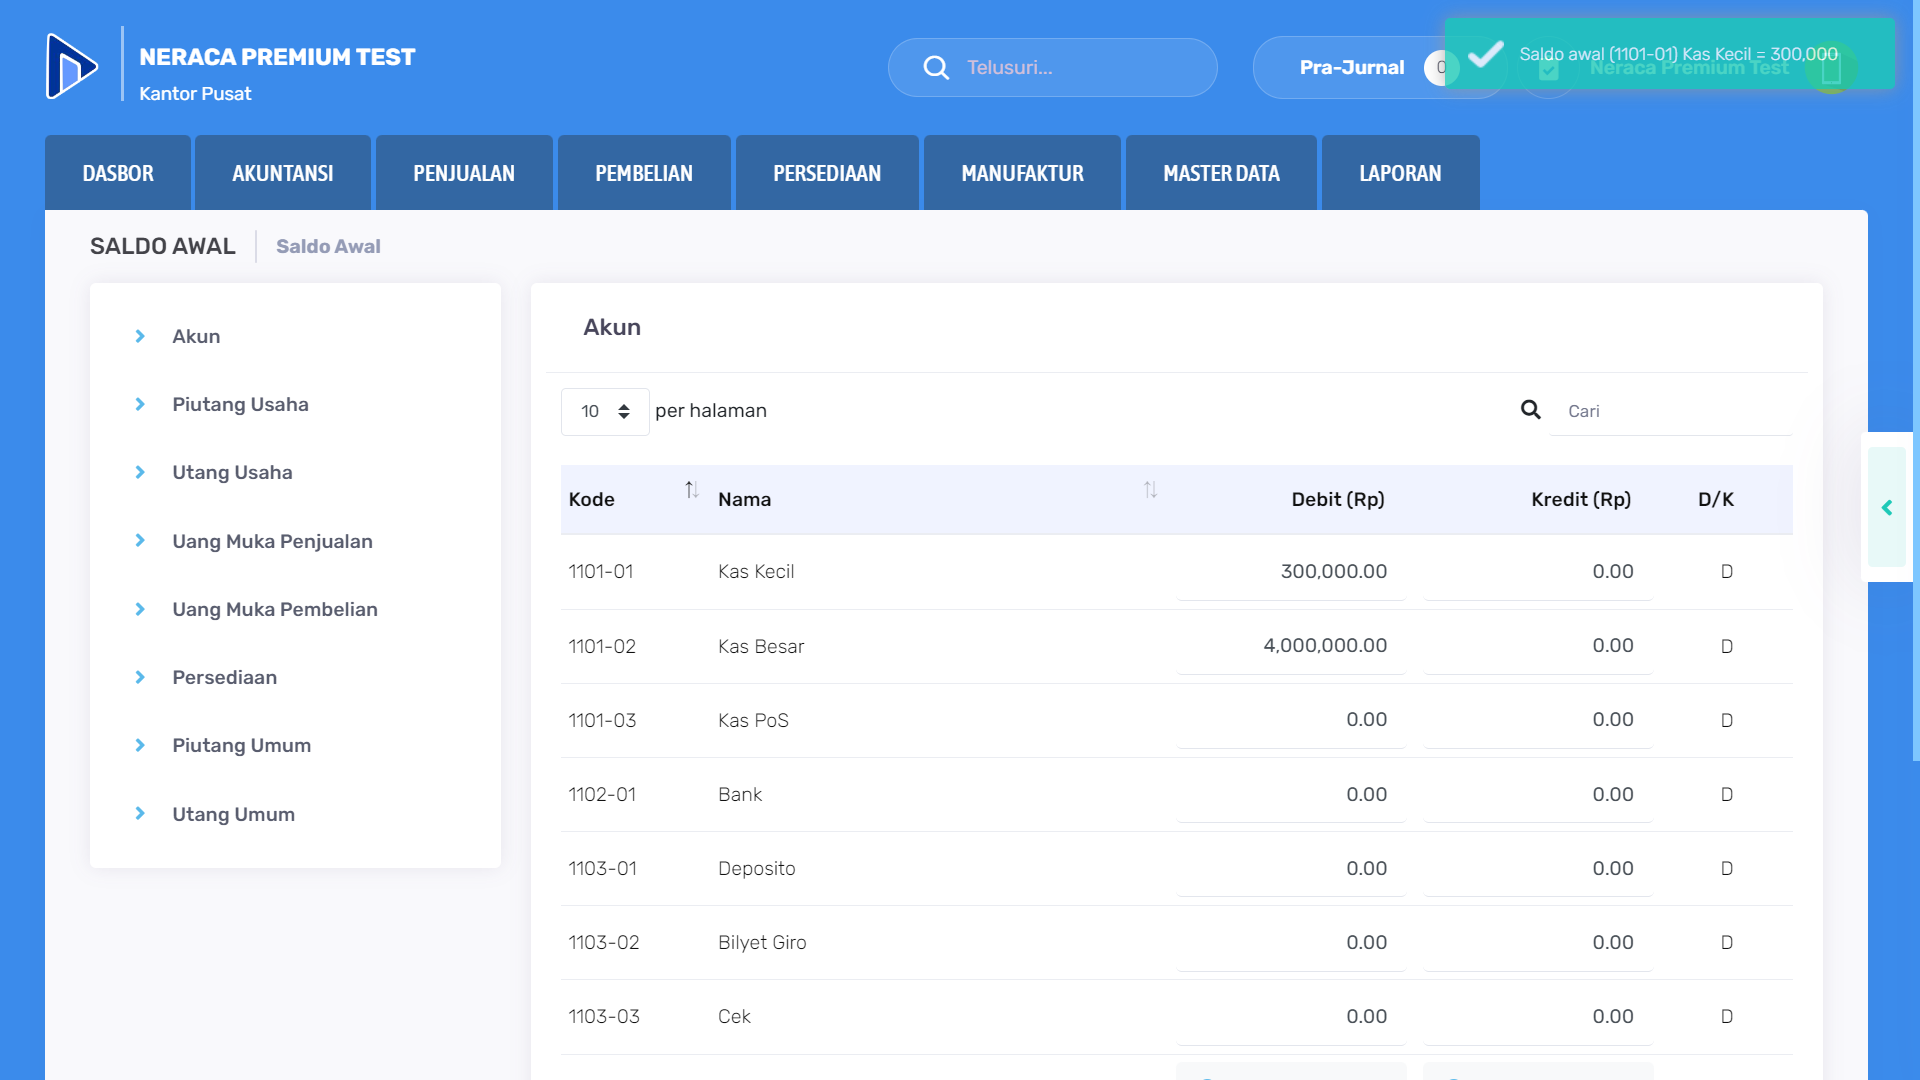Open the side panel with left chevron
Viewport: 1920px width, 1080px height.
(x=1887, y=508)
